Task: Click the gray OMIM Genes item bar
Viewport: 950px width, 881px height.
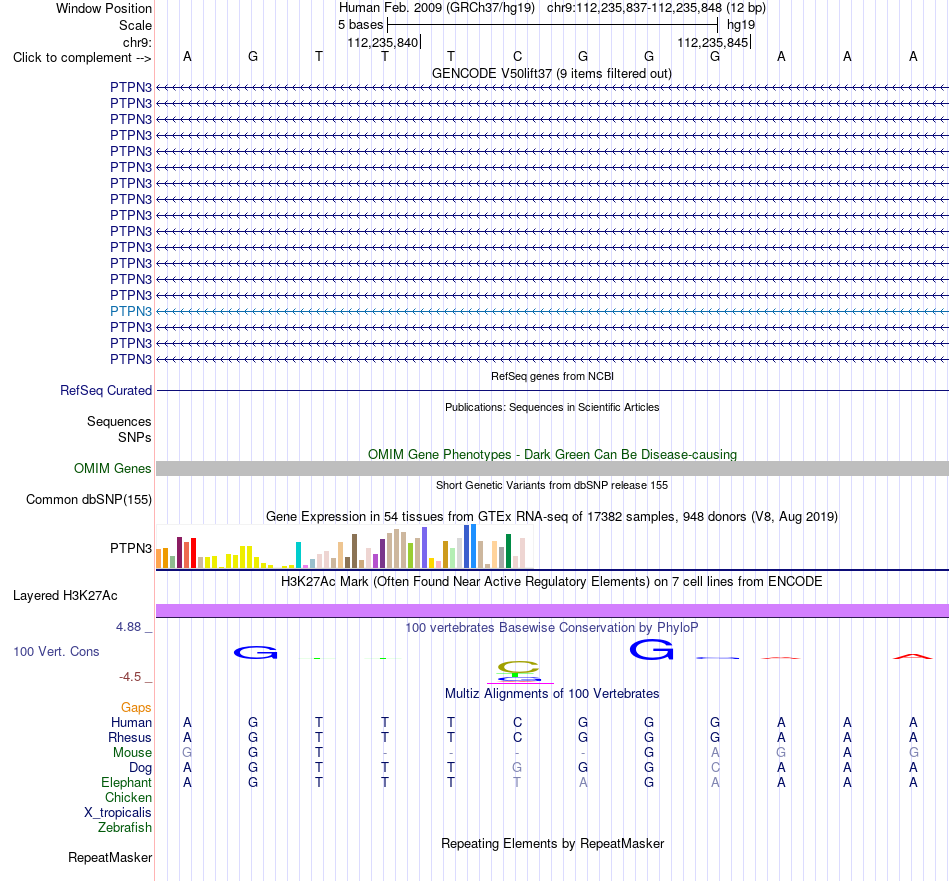Action: pos(553,468)
